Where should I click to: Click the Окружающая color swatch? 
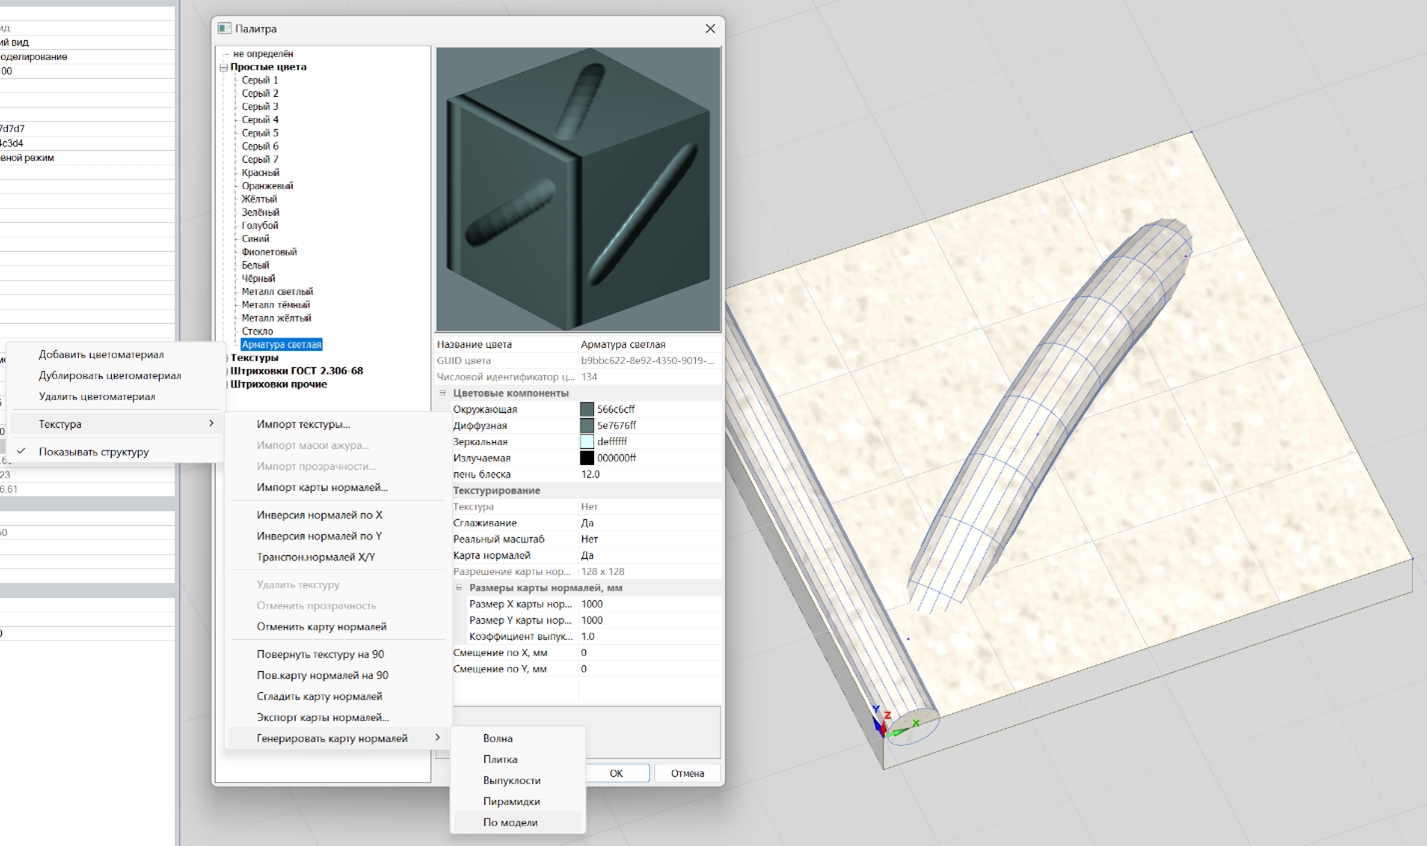[x=587, y=409]
